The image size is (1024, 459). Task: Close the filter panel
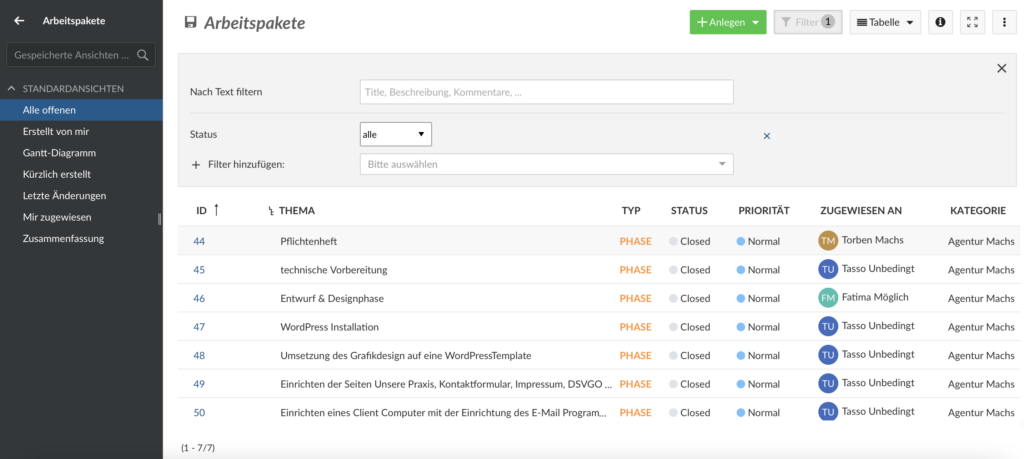1002,69
